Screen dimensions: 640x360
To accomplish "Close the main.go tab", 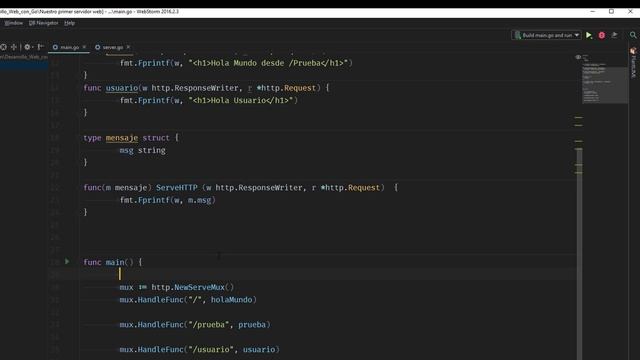I will click(x=84, y=47).
